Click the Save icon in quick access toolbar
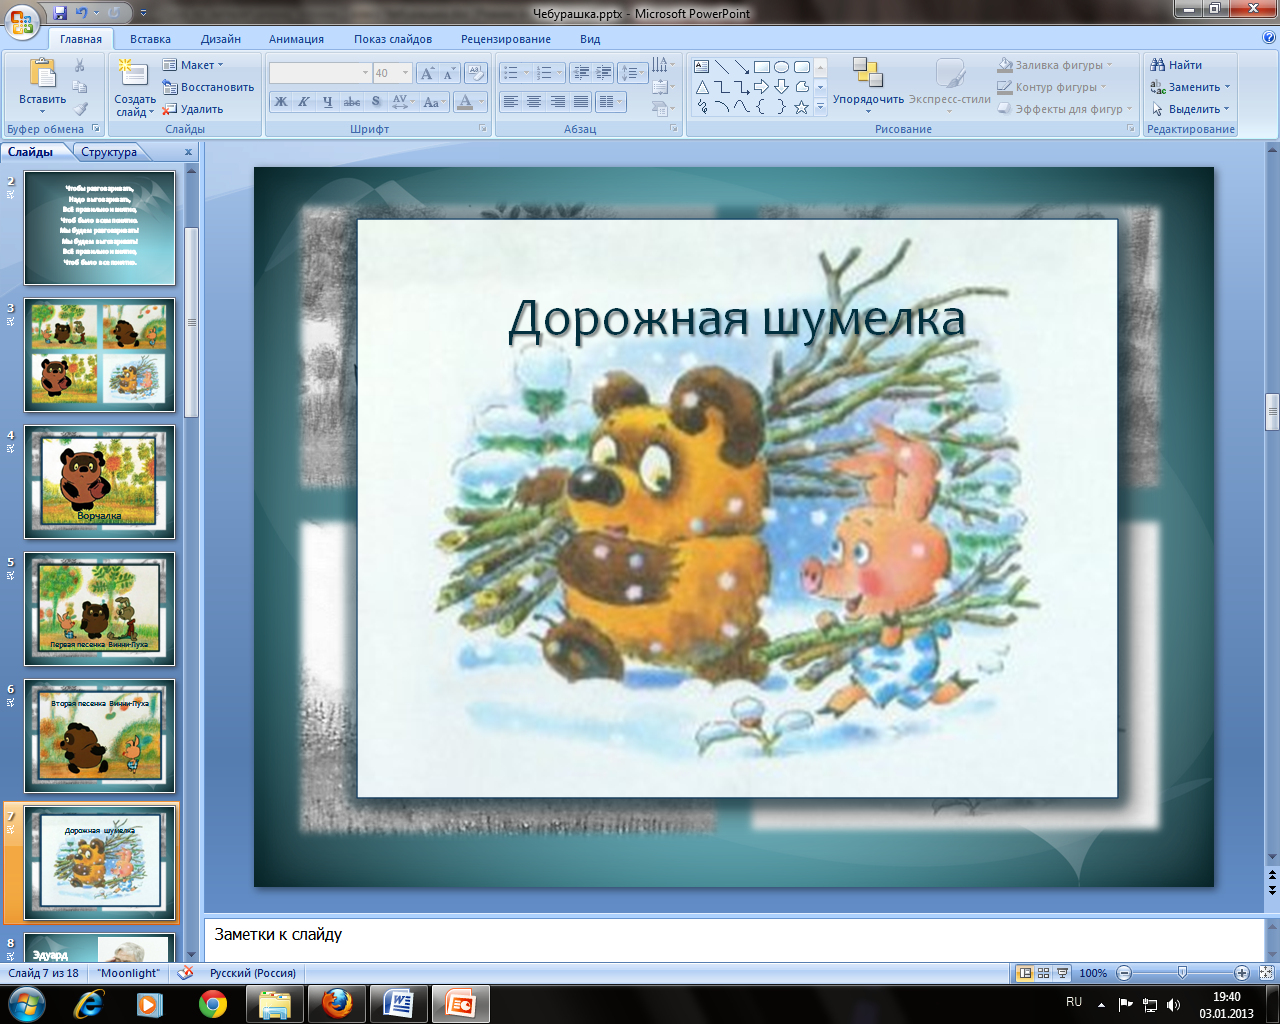This screenshot has height=1024, width=1280. (60, 13)
